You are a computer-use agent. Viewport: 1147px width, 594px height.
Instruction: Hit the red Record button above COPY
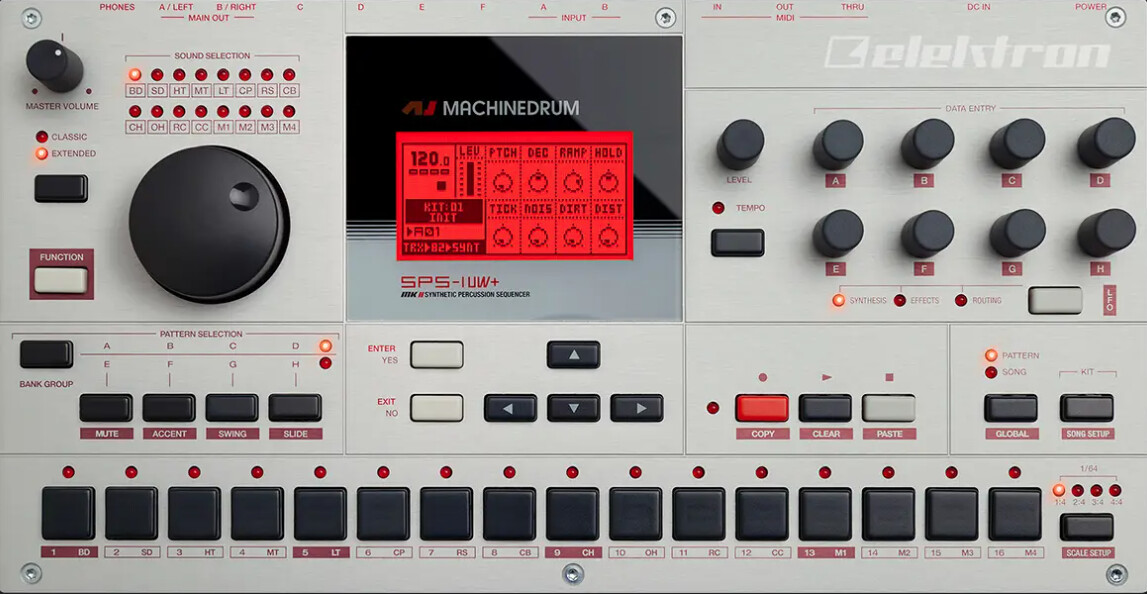point(762,408)
